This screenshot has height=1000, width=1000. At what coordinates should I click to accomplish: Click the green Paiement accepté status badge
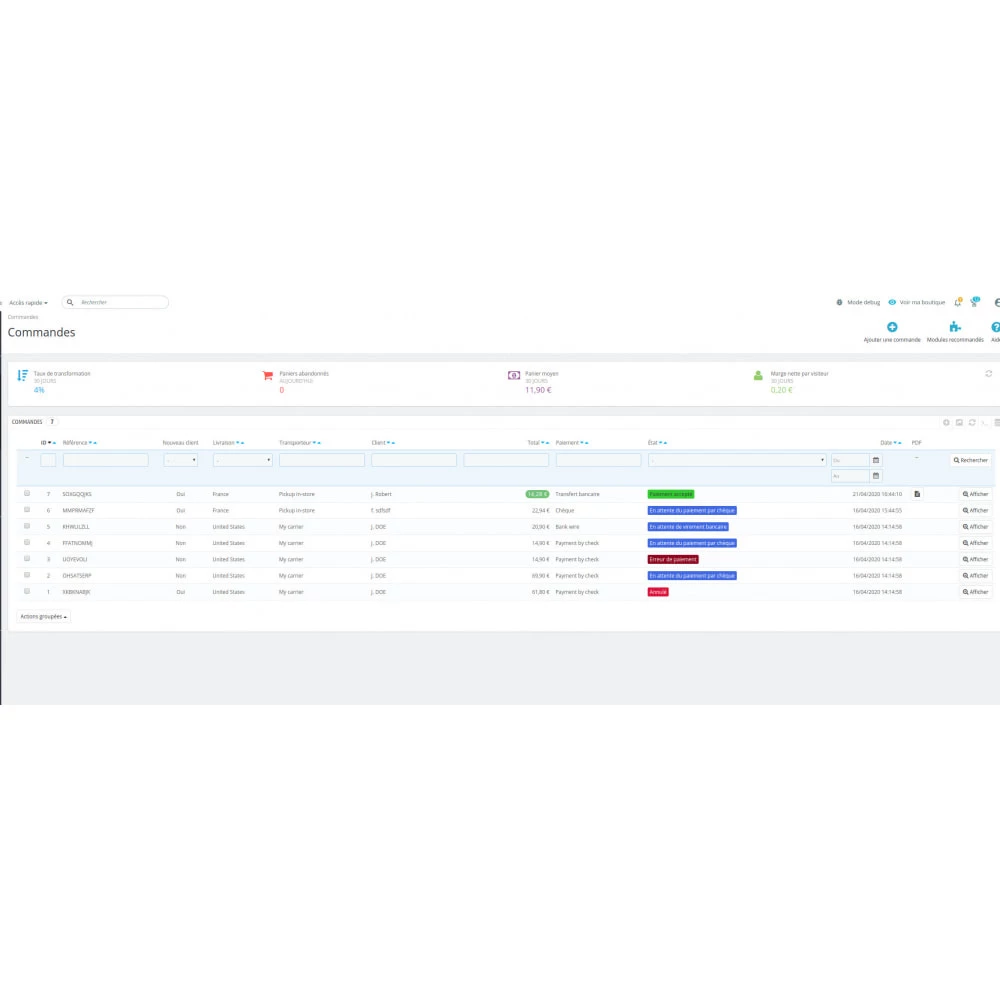670,494
